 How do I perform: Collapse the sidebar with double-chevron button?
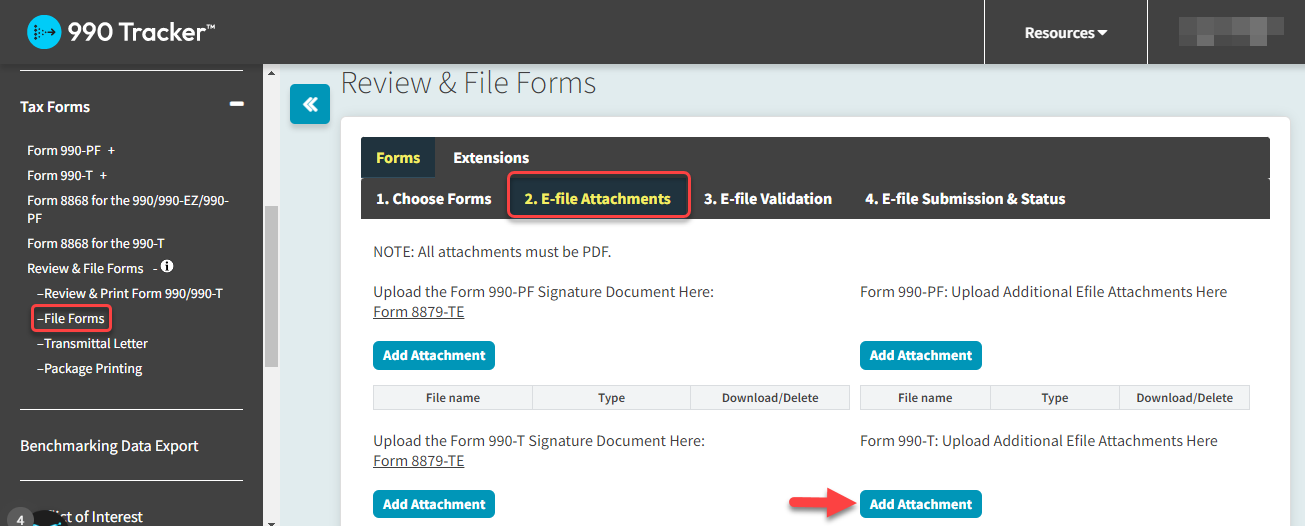click(310, 104)
